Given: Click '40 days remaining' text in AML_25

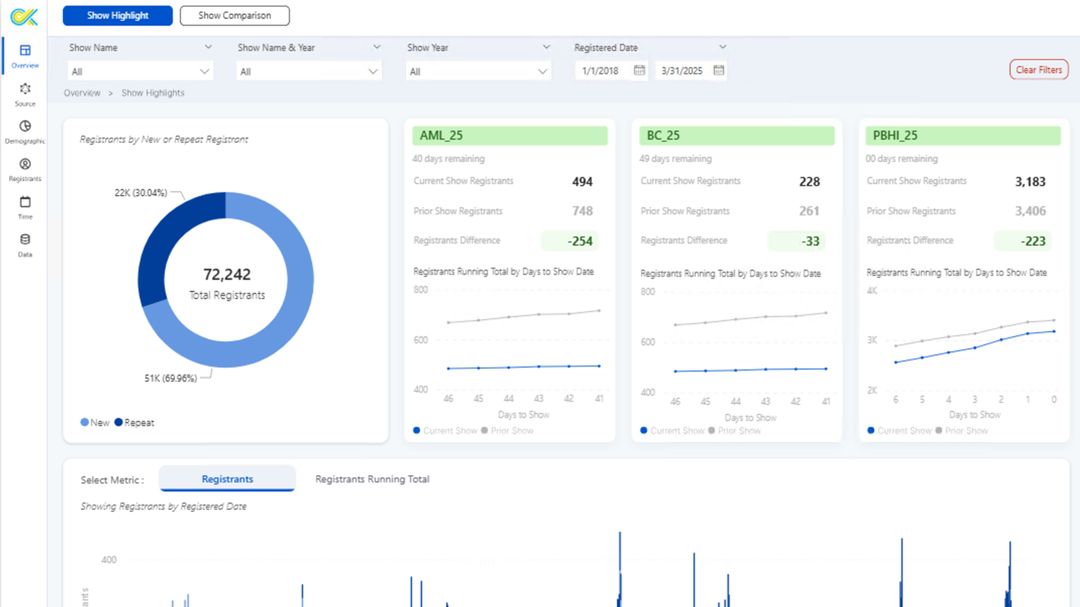Looking at the screenshot, I should point(448,158).
